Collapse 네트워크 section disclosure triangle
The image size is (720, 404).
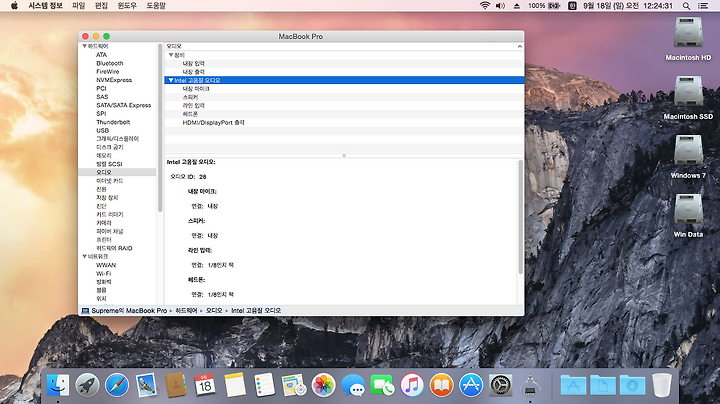point(84,257)
